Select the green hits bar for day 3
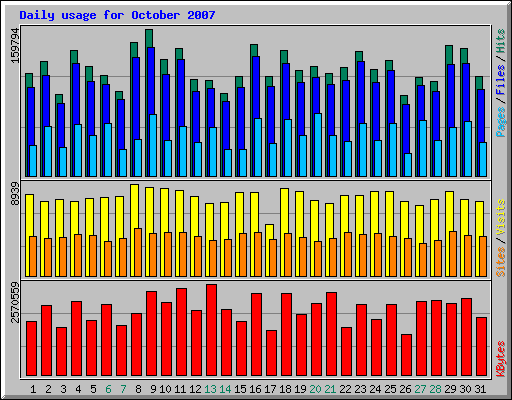 tap(59, 99)
